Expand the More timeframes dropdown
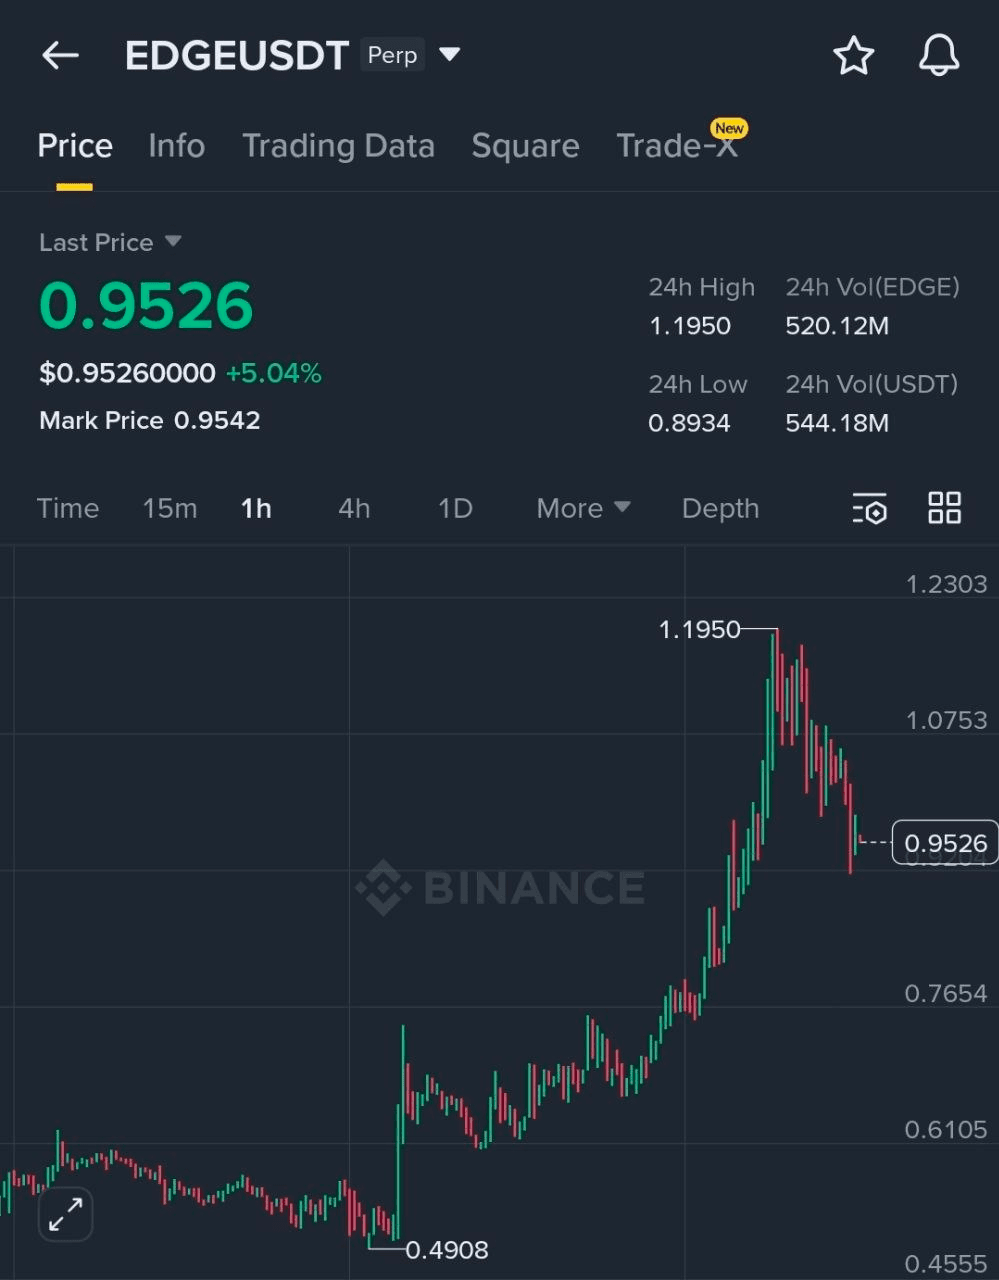Screen dimensions: 999x1280 coord(583,508)
